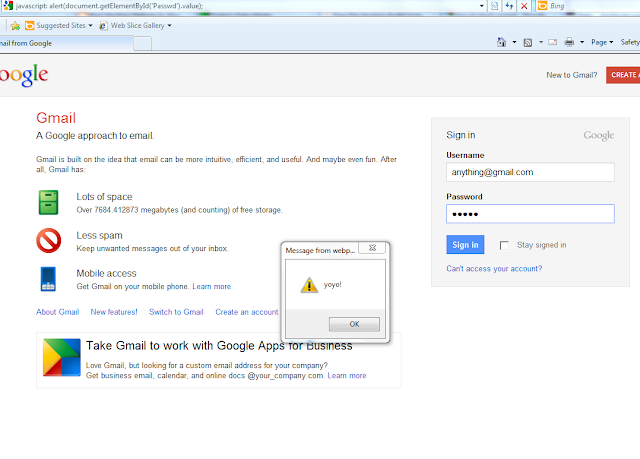Image resolution: width=640 pixels, height=459 pixels.
Task: Open the New features! link
Action: click(x=114, y=312)
